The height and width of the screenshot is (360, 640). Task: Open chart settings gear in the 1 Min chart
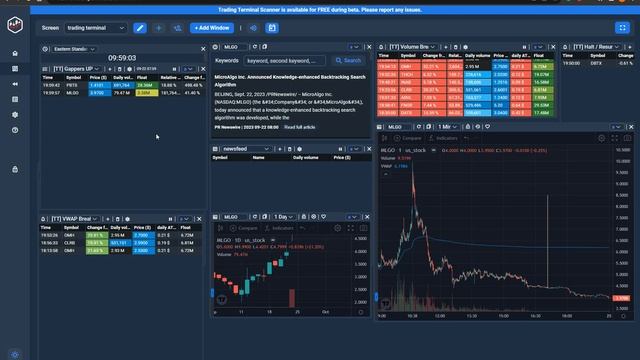pos(602,138)
